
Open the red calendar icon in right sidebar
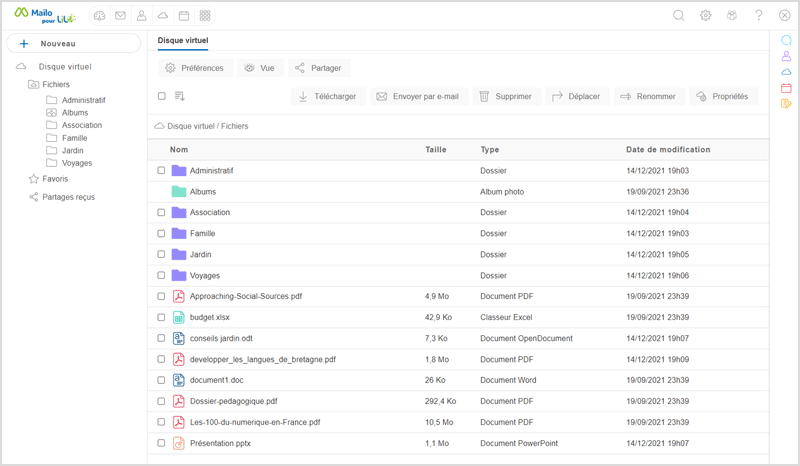pos(786,88)
